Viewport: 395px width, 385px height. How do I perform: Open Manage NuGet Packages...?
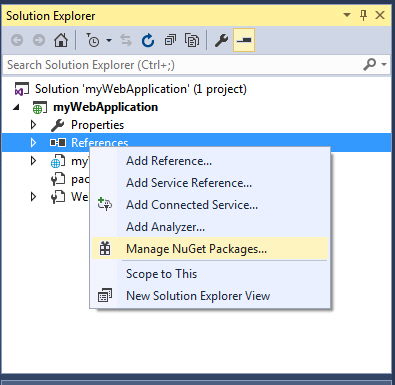pyautogui.click(x=210, y=249)
